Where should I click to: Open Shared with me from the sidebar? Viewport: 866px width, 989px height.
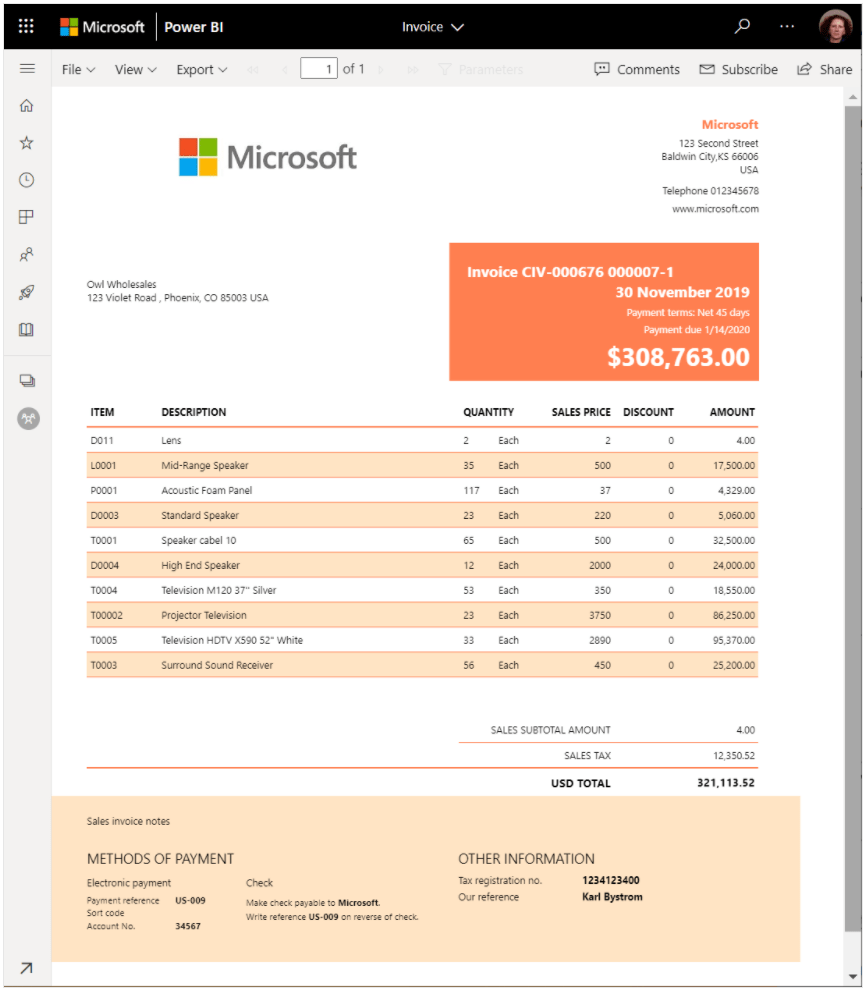27,254
